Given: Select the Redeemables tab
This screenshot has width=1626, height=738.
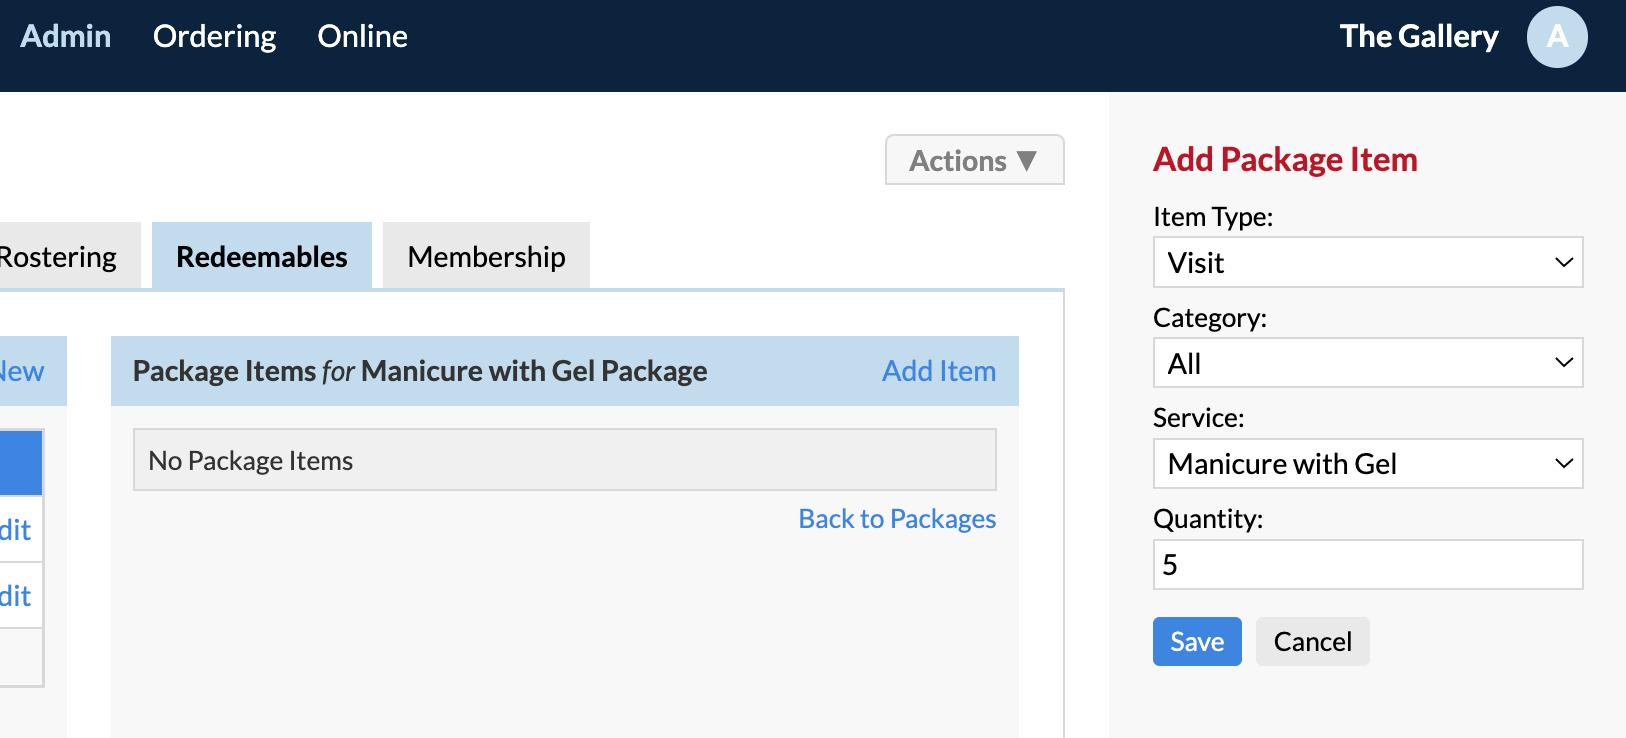Looking at the screenshot, I should point(262,256).
